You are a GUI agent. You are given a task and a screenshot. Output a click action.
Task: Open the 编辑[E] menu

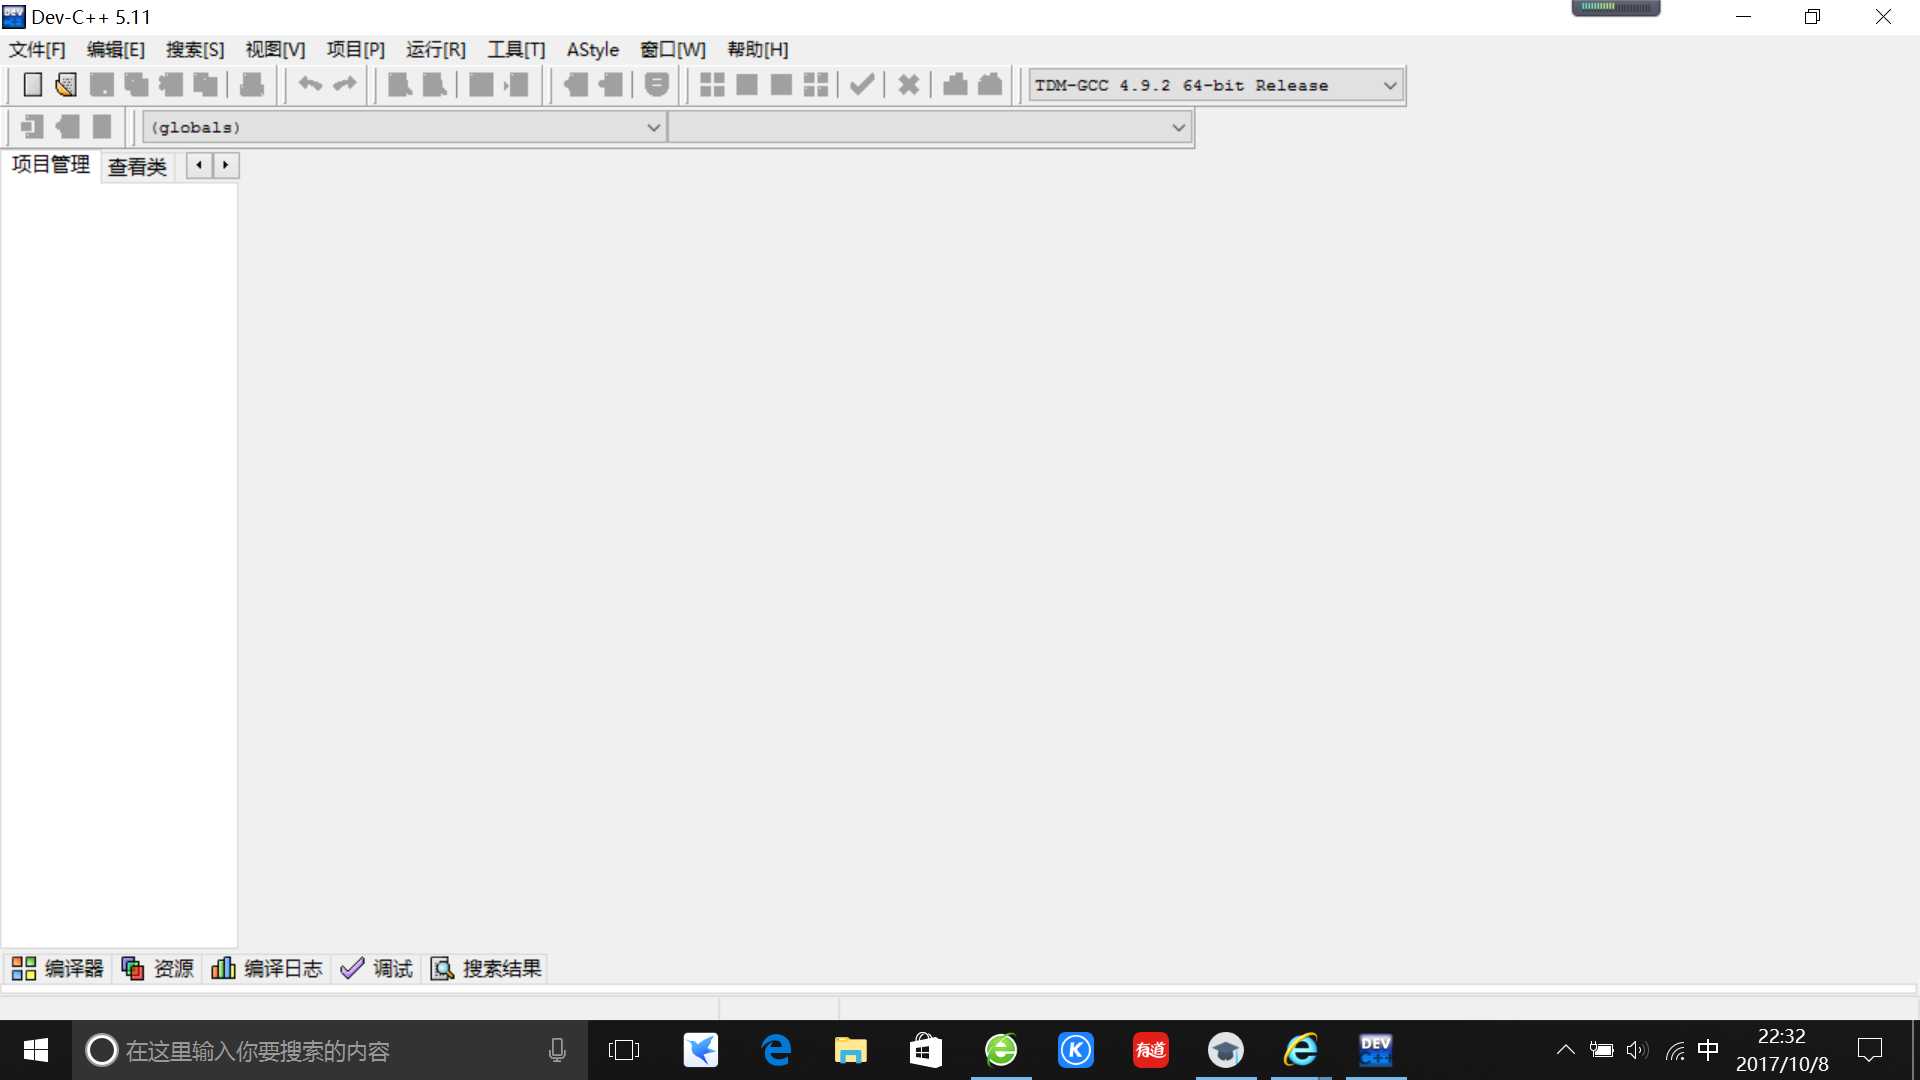pyautogui.click(x=116, y=50)
